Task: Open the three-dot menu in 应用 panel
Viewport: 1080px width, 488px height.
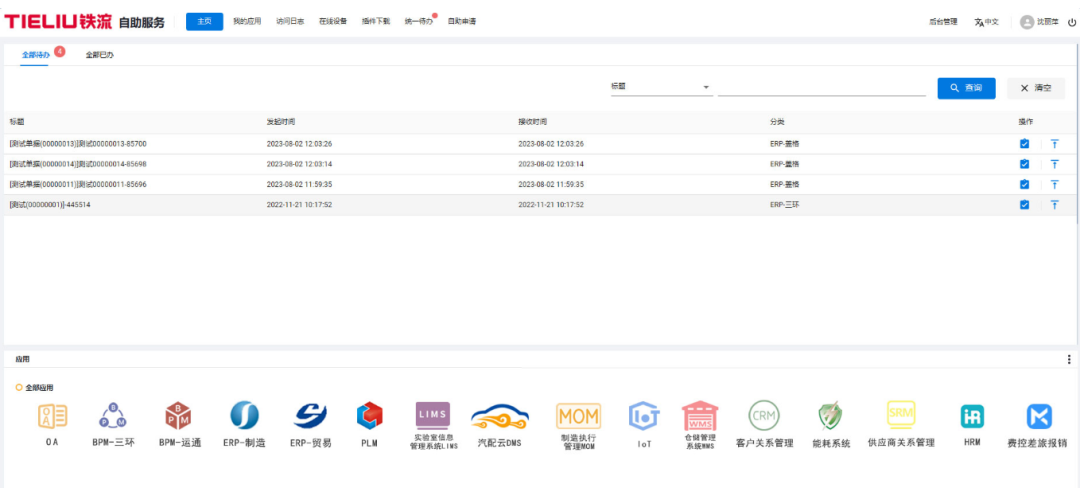Action: [1068, 359]
